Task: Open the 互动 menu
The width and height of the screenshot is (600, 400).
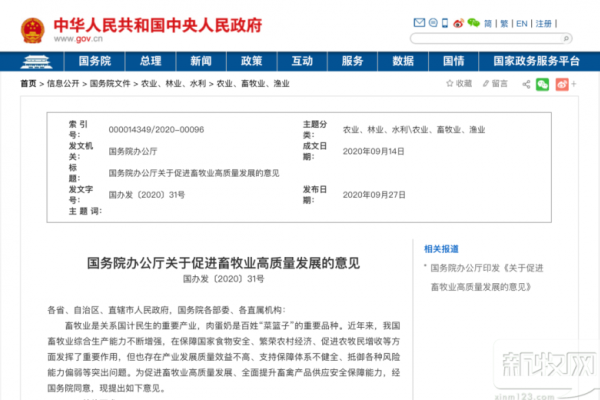Action: coord(302,61)
